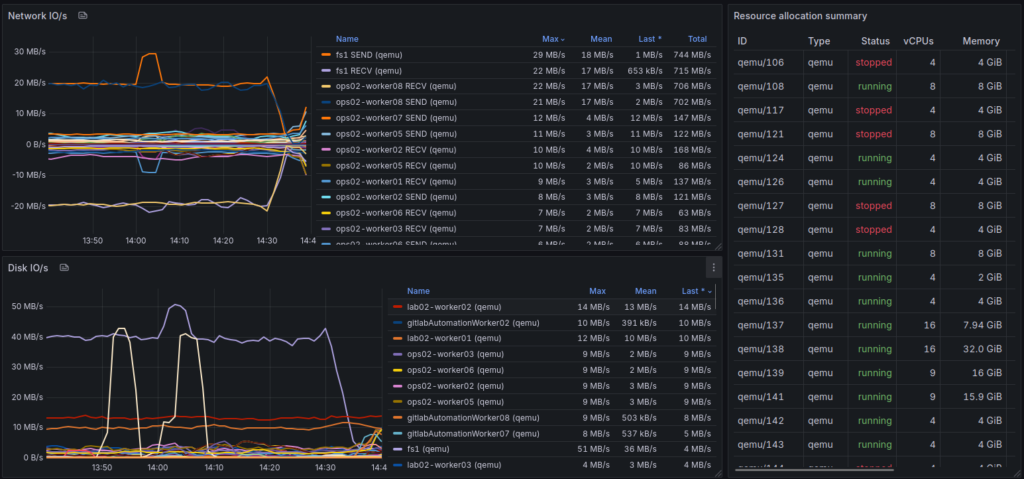The height and width of the screenshot is (479, 1024).
Task: Click the icon beside the Network IO/s title
Action: pyautogui.click(x=83, y=16)
